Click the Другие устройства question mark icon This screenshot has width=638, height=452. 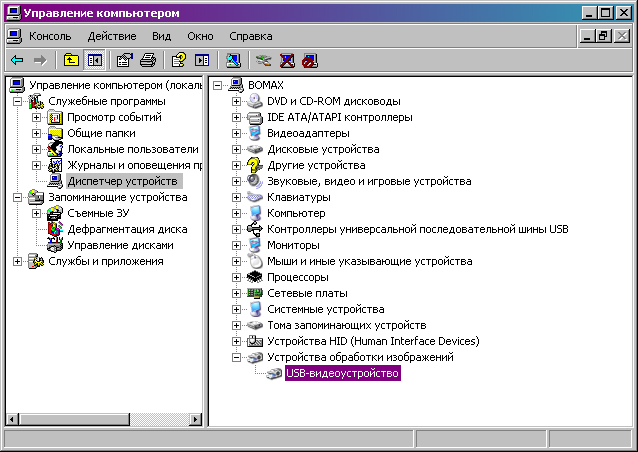255,165
